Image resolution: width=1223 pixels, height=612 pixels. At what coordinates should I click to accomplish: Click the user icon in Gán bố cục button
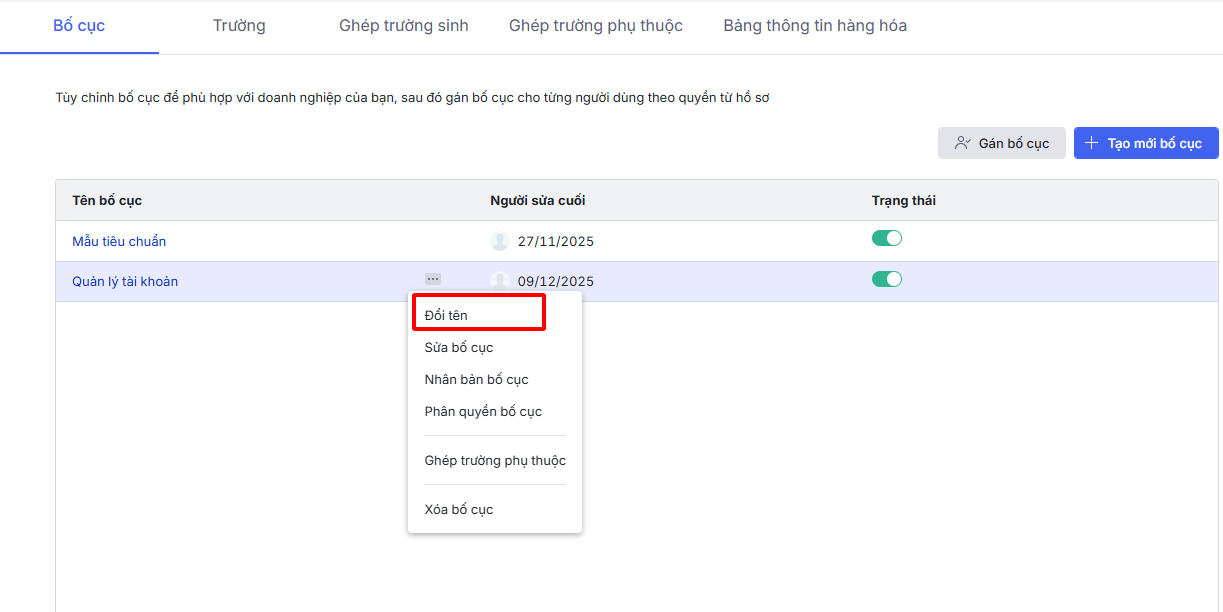[962, 143]
